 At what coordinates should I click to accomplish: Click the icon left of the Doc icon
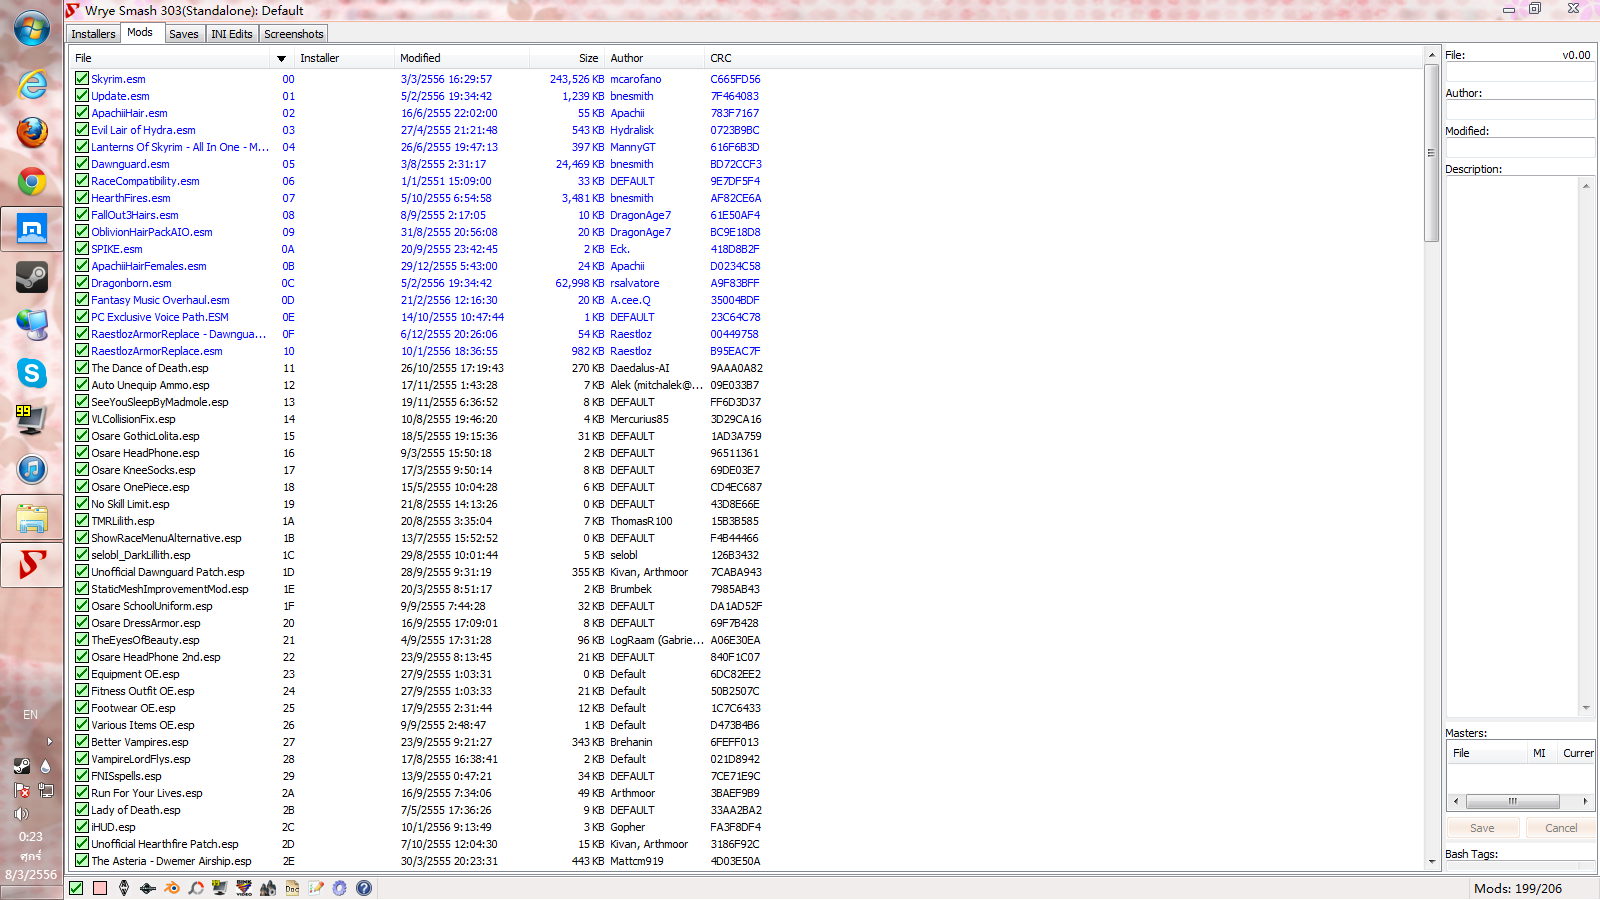[x=268, y=888]
